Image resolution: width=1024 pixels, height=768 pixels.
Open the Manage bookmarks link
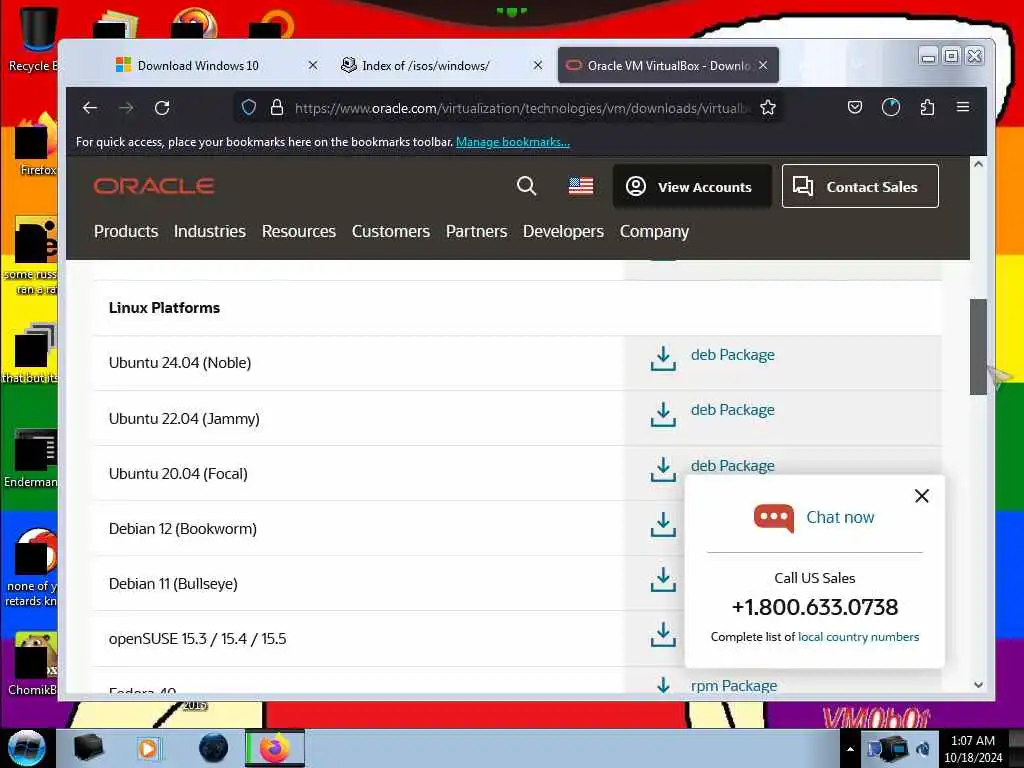coord(513,142)
